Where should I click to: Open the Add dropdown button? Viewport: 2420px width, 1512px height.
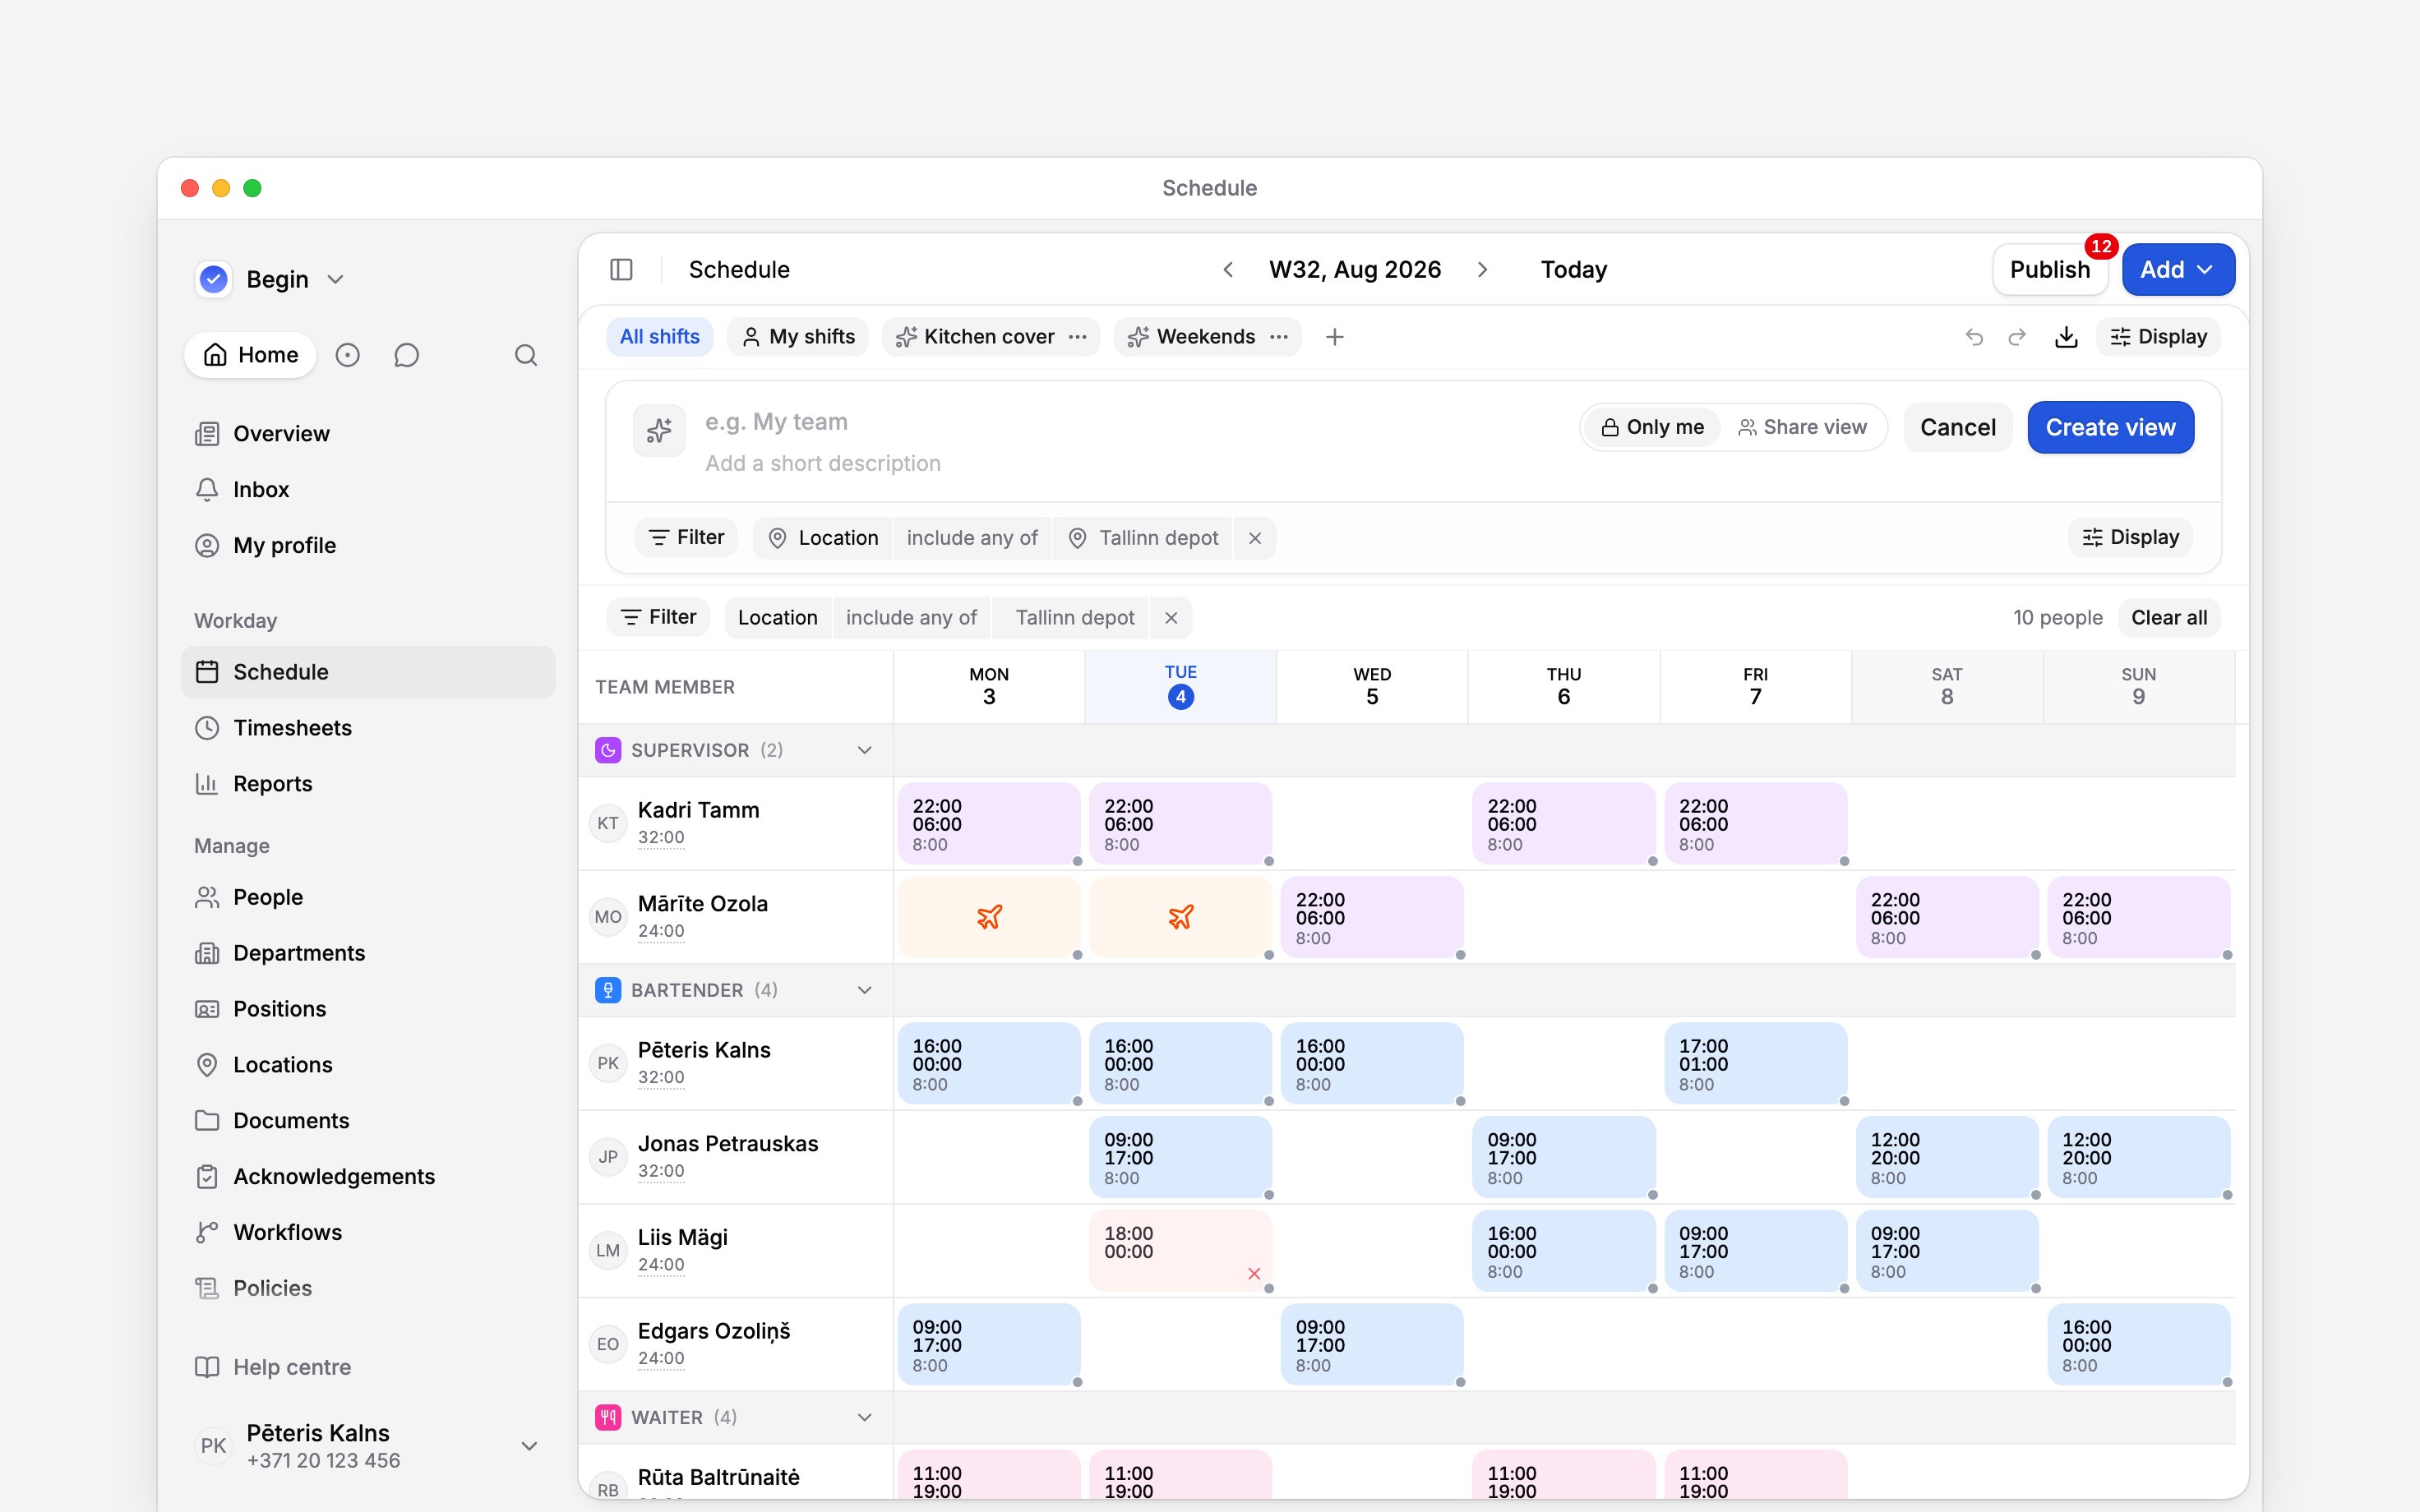coord(2178,270)
